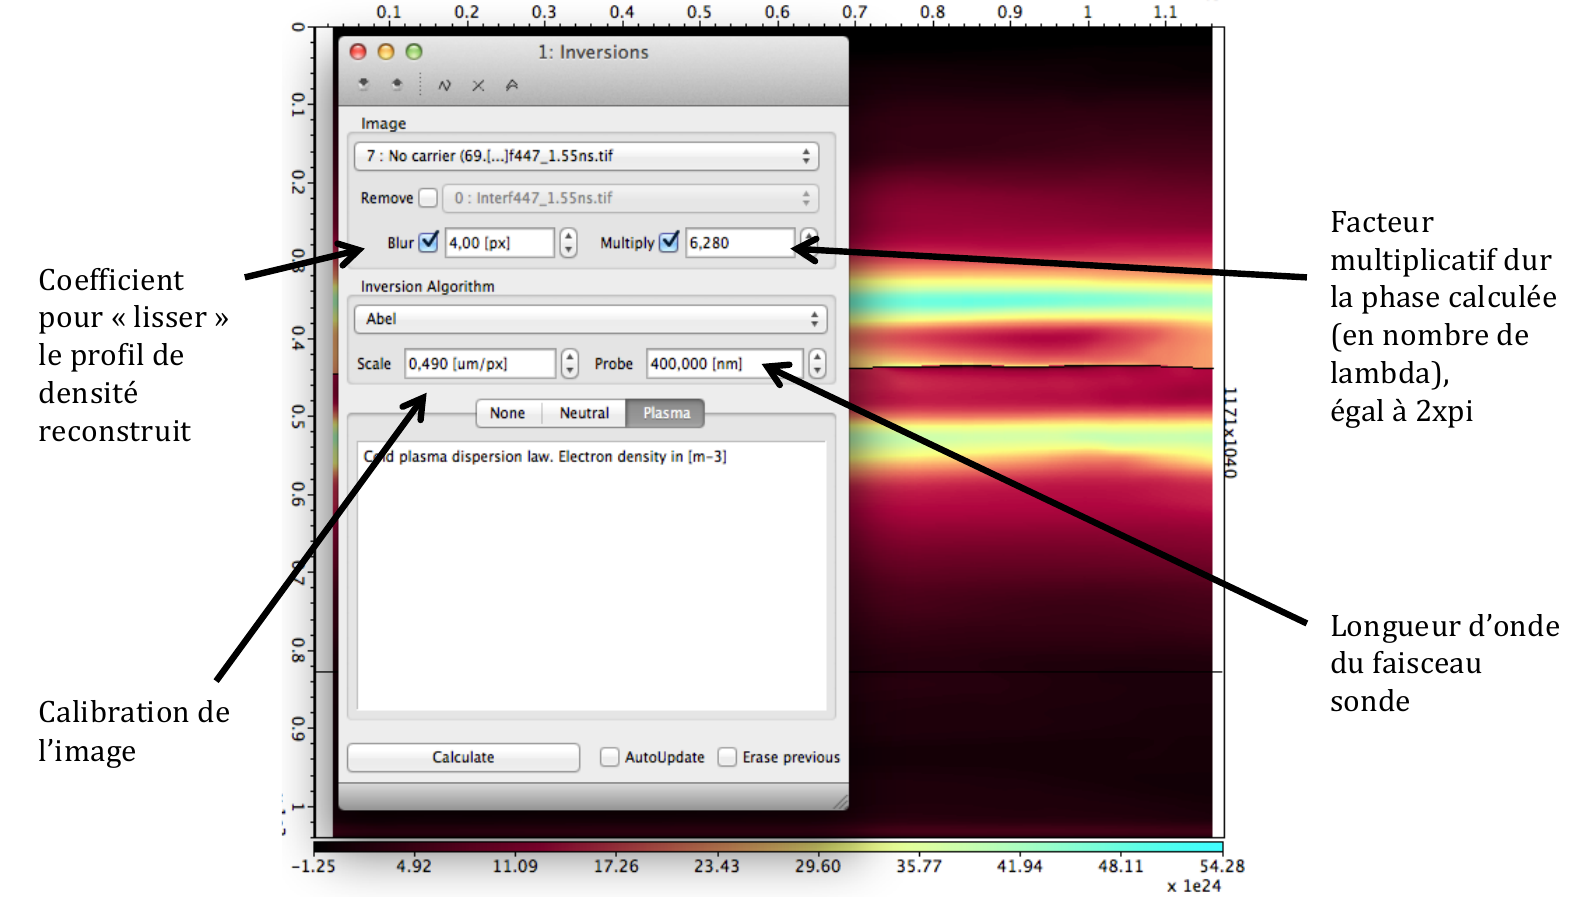This screenshot has width=1588, height=910.
Task: Click the -1.25 colorbar minimum label
Action: click(x=313, y=866)
